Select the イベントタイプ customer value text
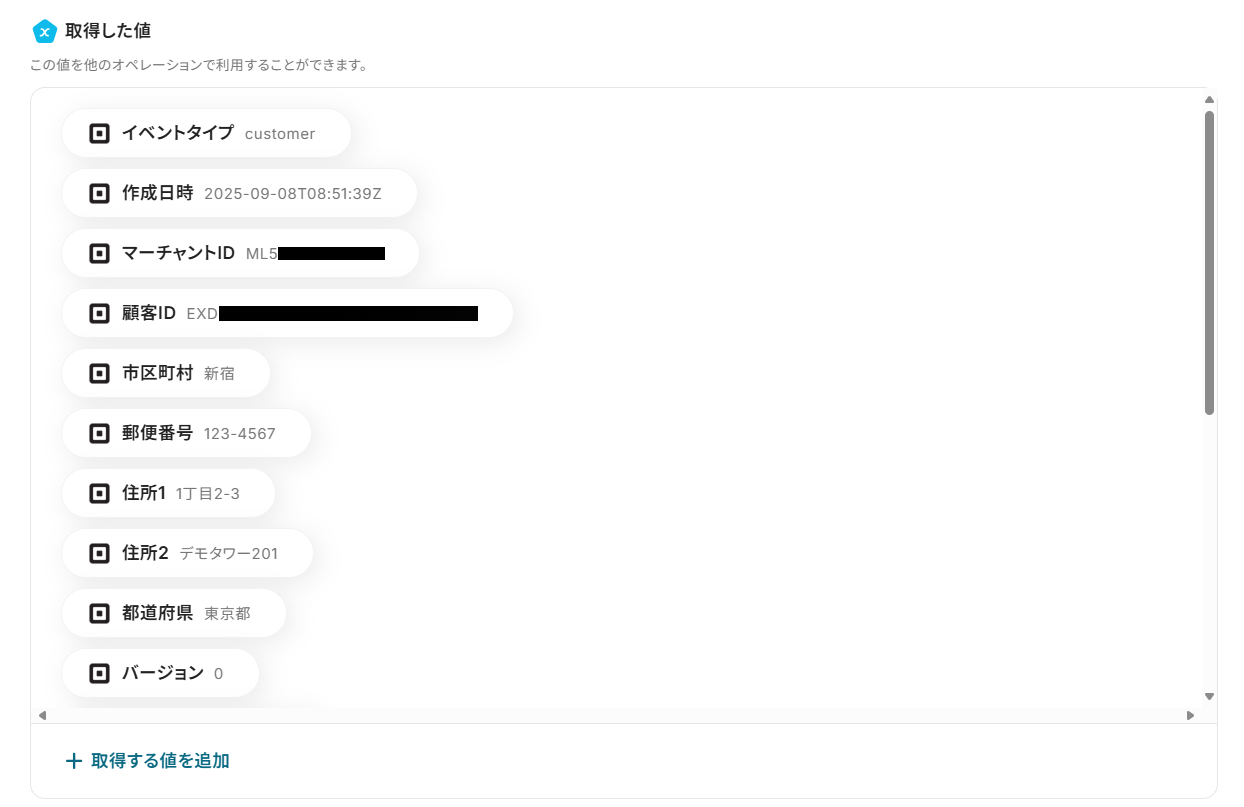 (x=280, y=134)
